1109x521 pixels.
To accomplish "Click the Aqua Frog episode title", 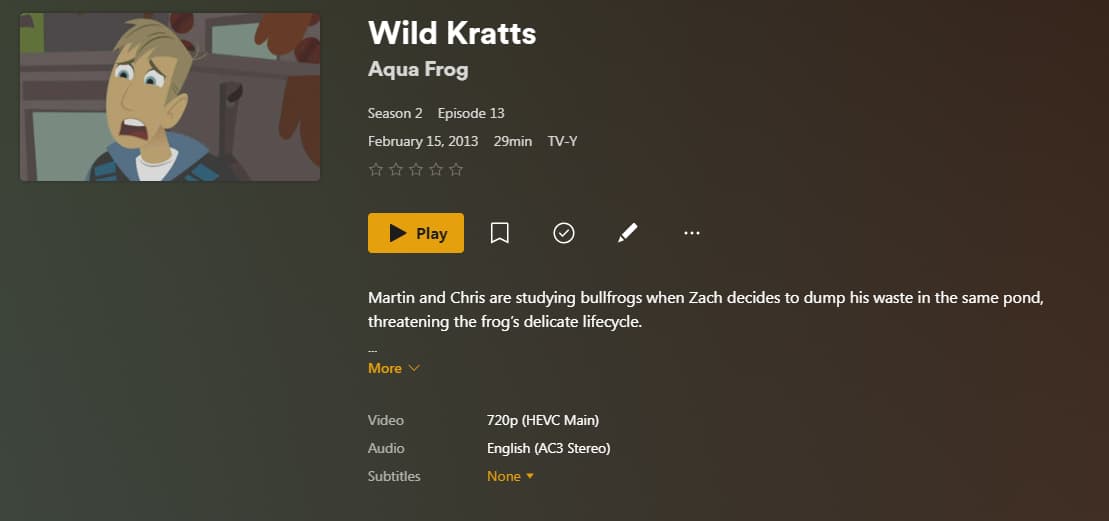I will [418, 70].
